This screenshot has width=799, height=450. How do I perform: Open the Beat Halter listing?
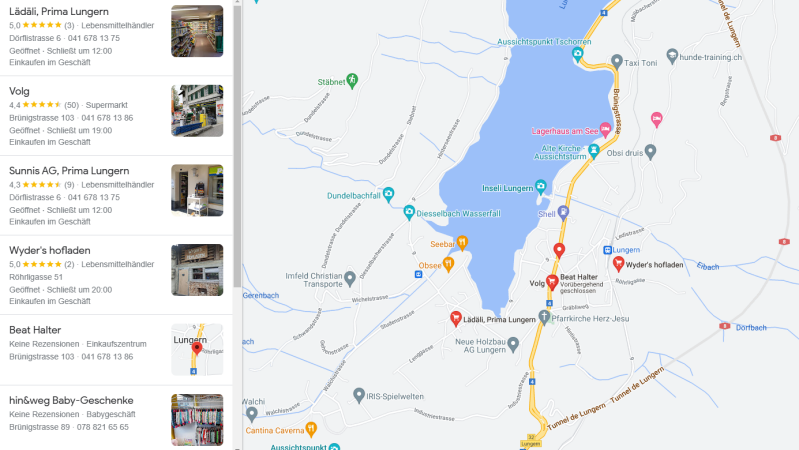116,350
